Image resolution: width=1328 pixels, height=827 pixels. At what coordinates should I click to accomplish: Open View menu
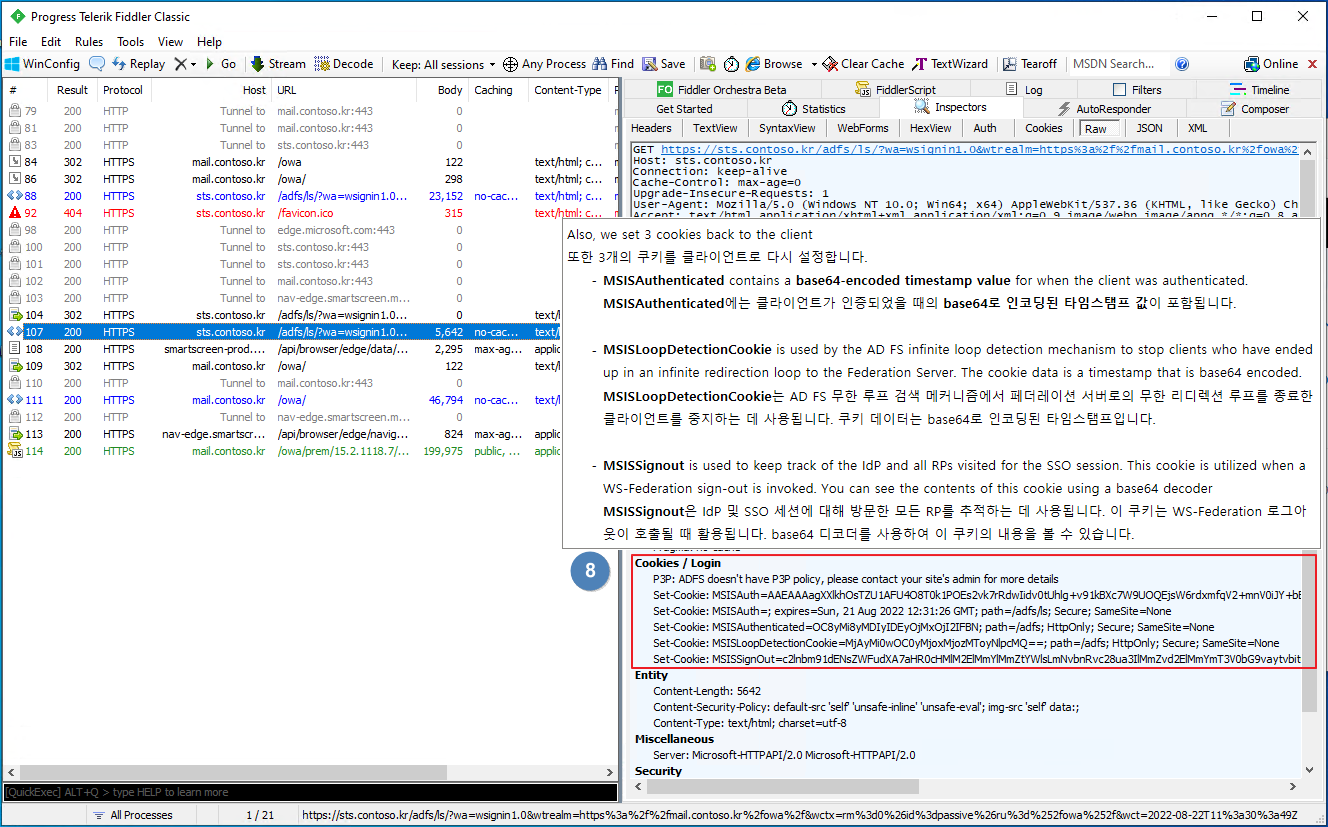[171, 42]
